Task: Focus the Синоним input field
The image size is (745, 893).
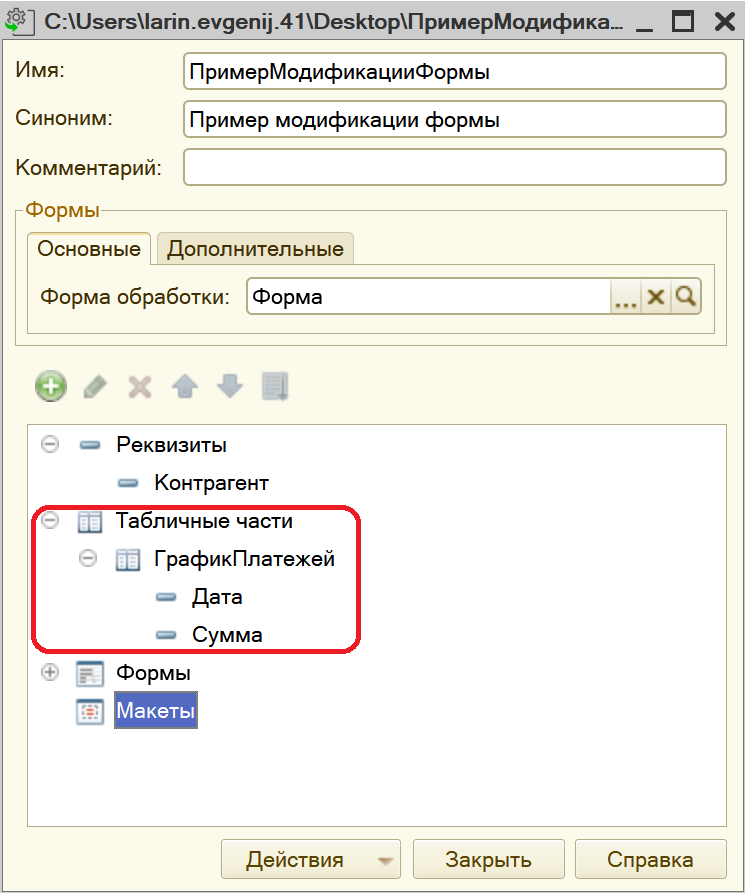Action: pyautogui.click(x=455, y=120)
